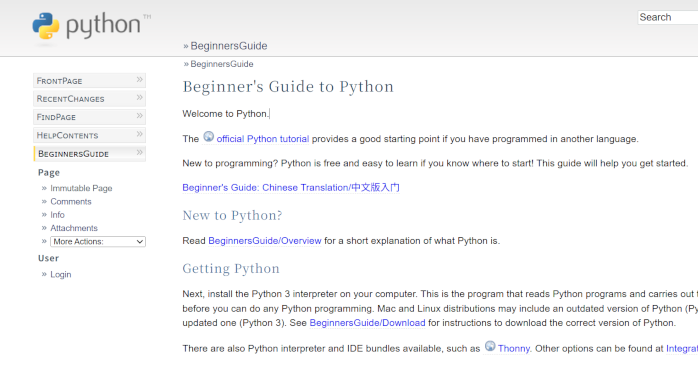Viewport: 698px width, 365px height.
Task: Click the New to Python? heading
Action: (x=232, y=215)
